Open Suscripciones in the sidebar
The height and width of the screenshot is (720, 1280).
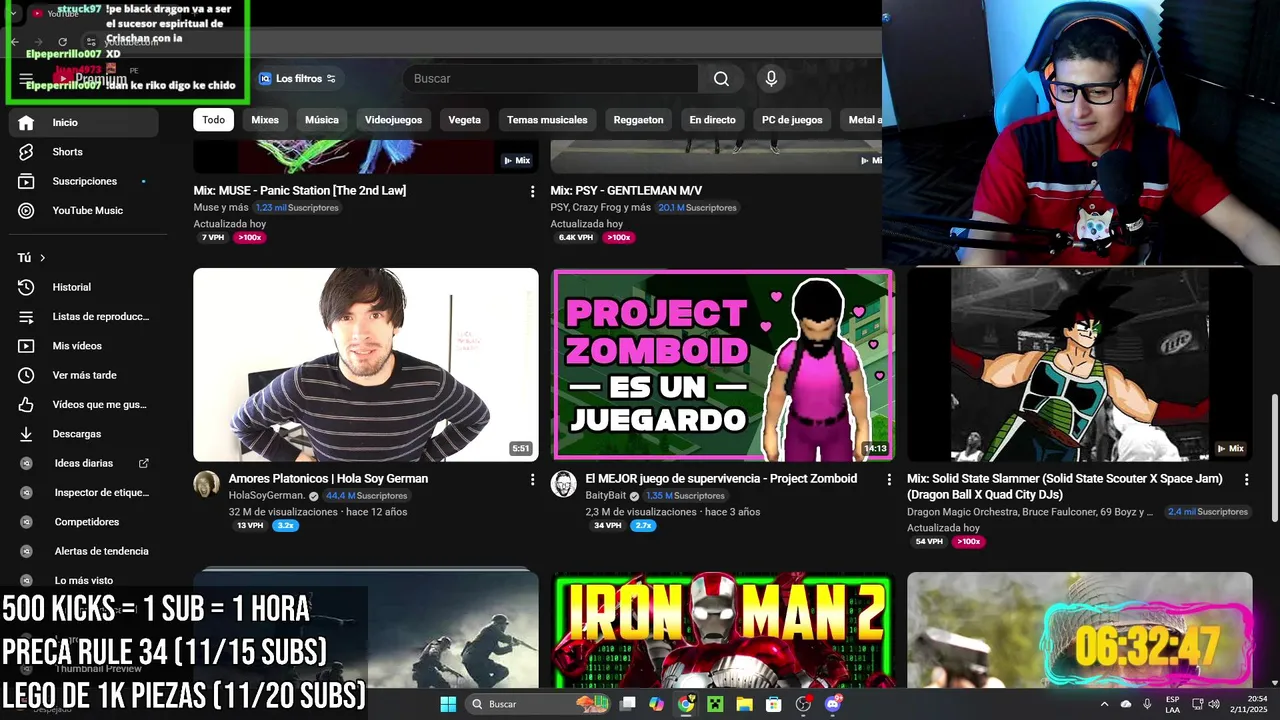(x=83, y=181)
